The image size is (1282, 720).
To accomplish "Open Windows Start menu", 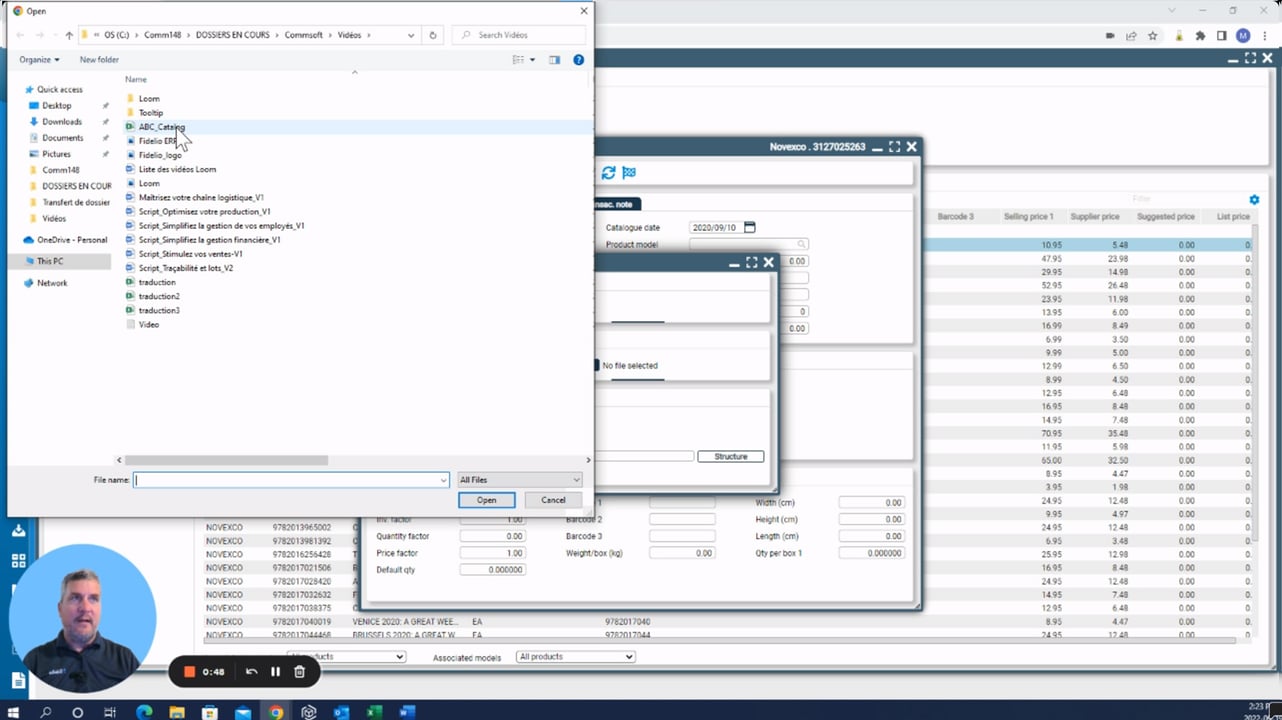I will [x=13, y=712].
